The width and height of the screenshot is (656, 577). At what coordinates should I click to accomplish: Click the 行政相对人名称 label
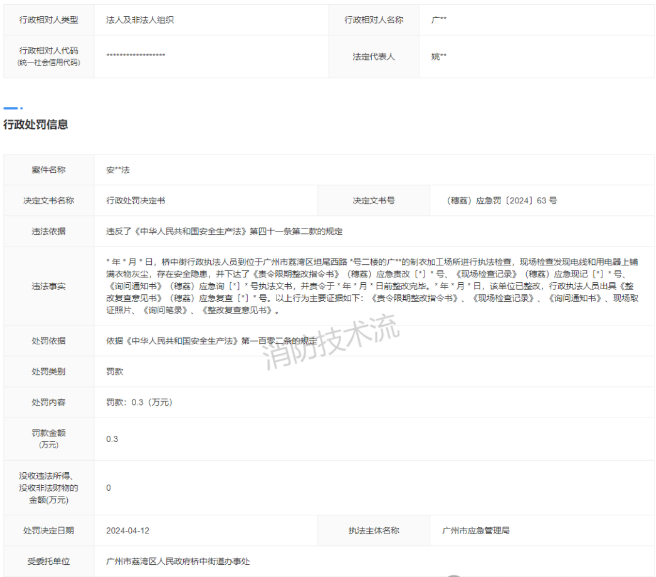373,19
